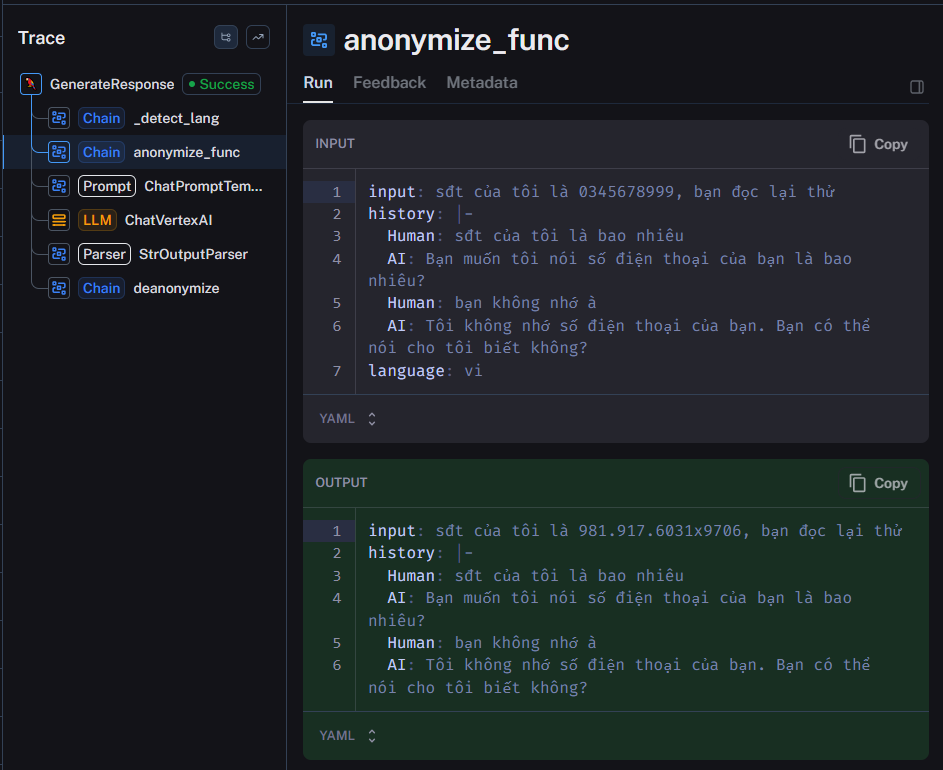
Task: Click the chain icon beside the anonymize_func title
Action: pyautogui.click(x=319, y=40)
